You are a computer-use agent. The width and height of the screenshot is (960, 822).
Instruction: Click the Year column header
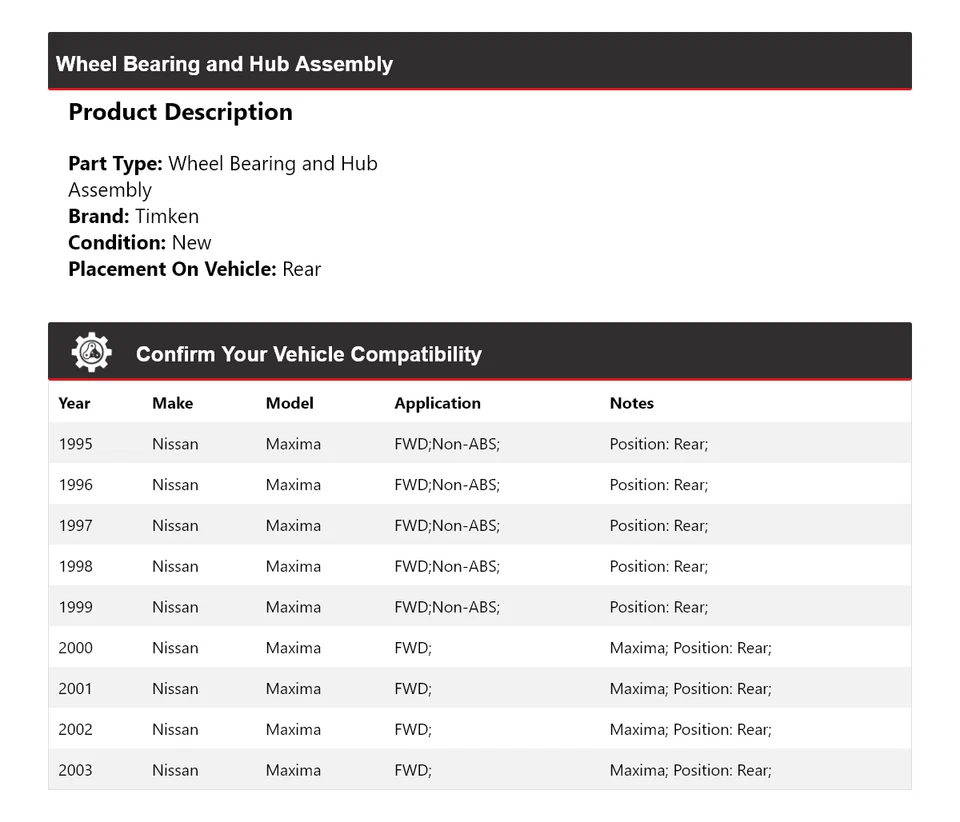click(74, 403)
